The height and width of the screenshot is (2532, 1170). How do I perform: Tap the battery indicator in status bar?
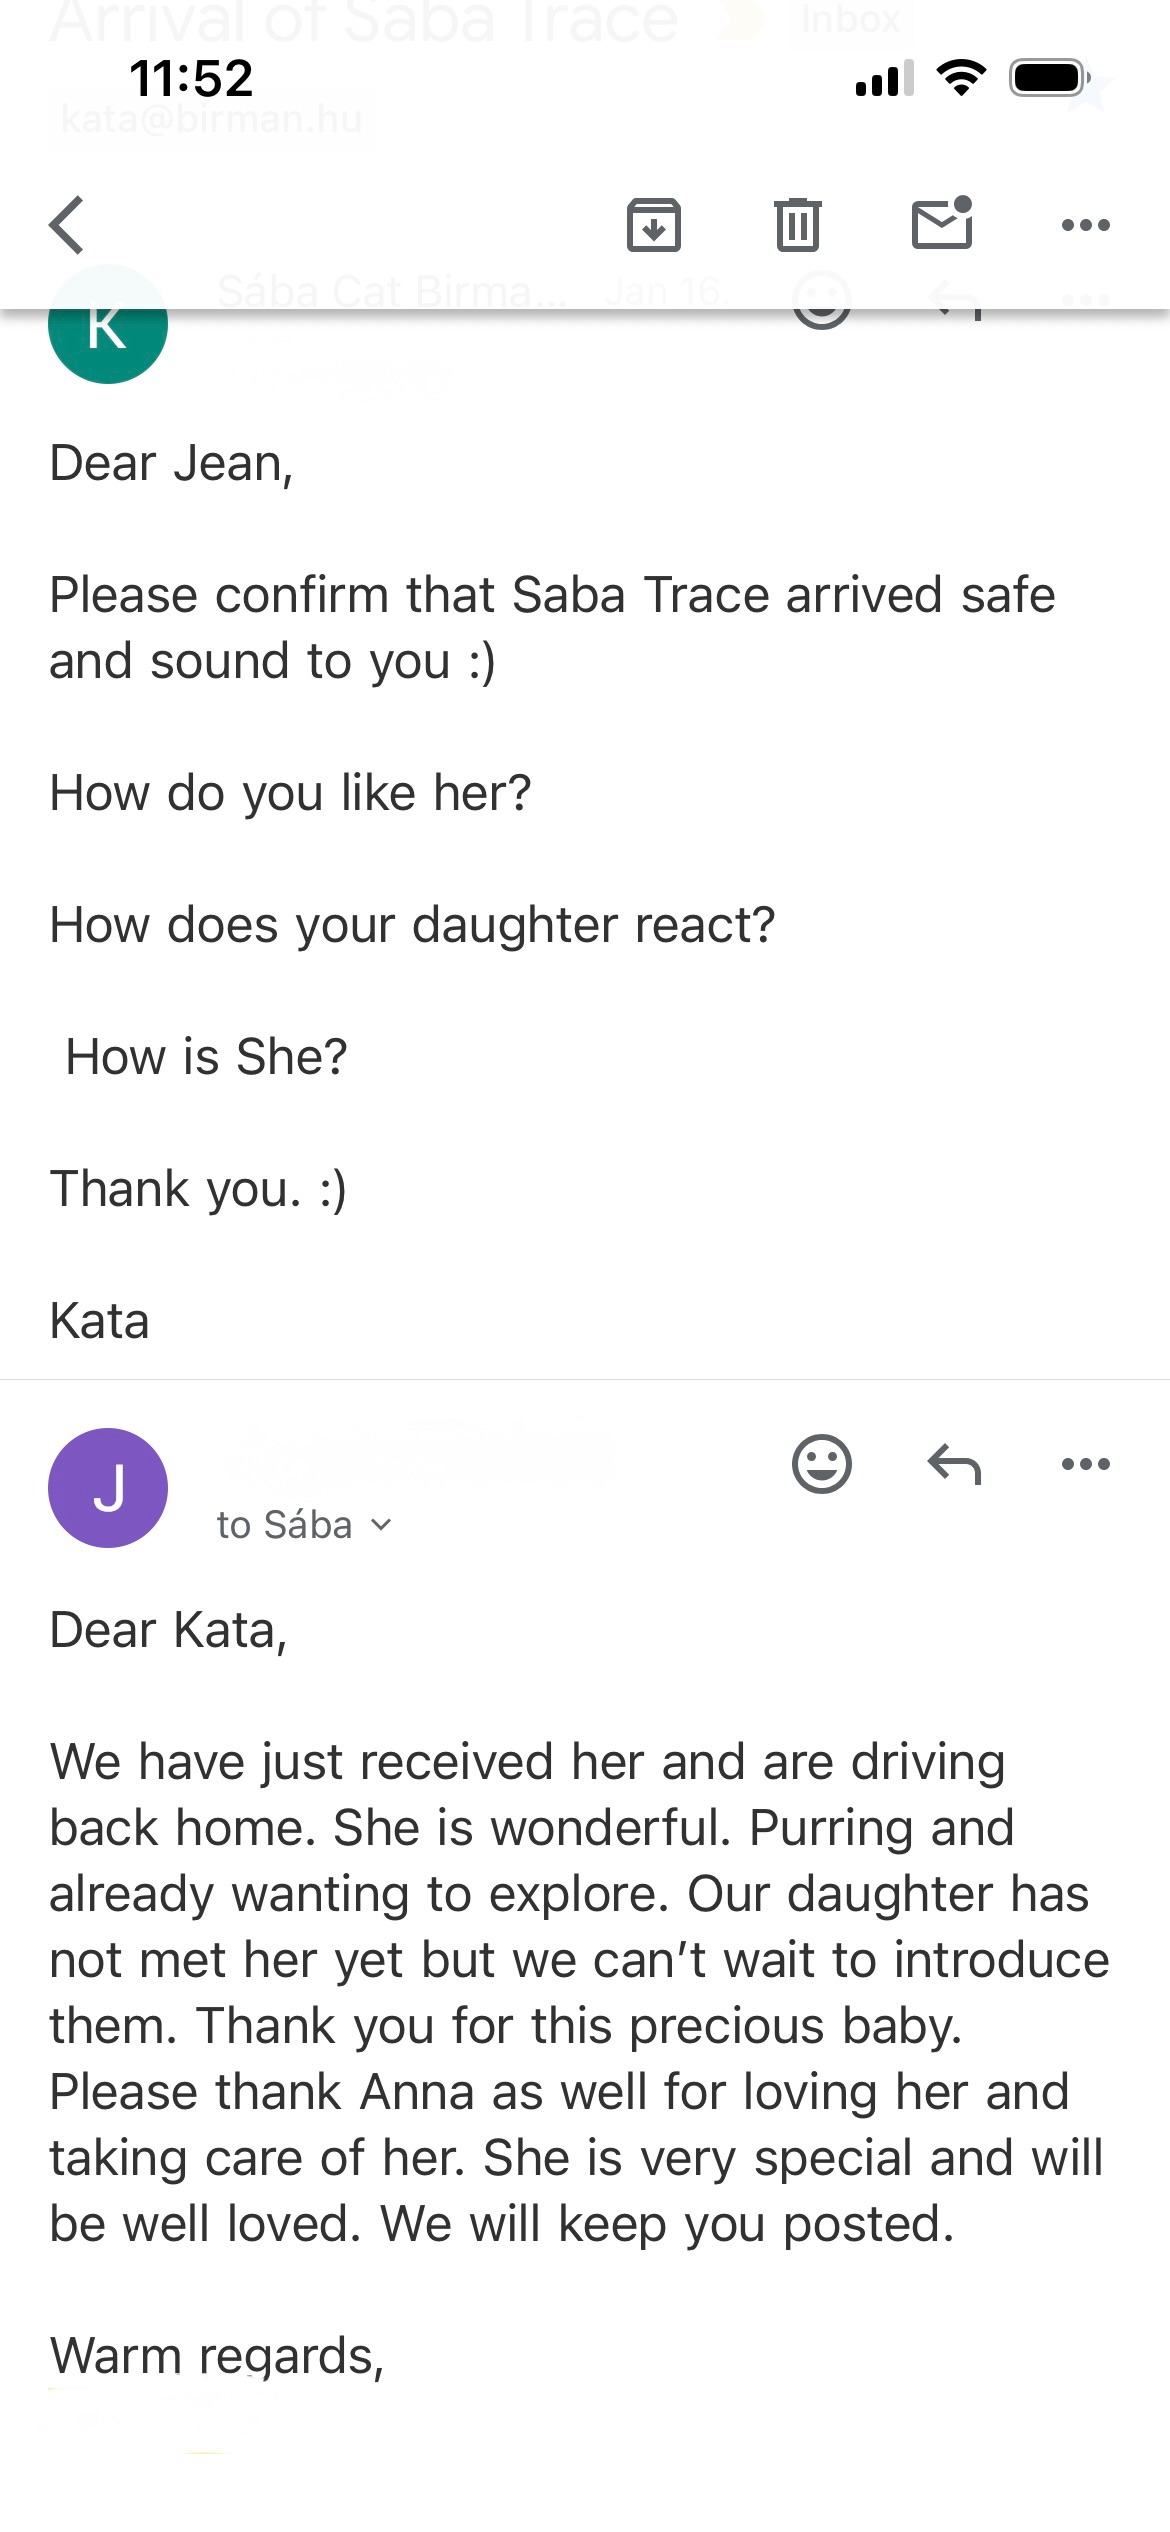[1049, 78]
